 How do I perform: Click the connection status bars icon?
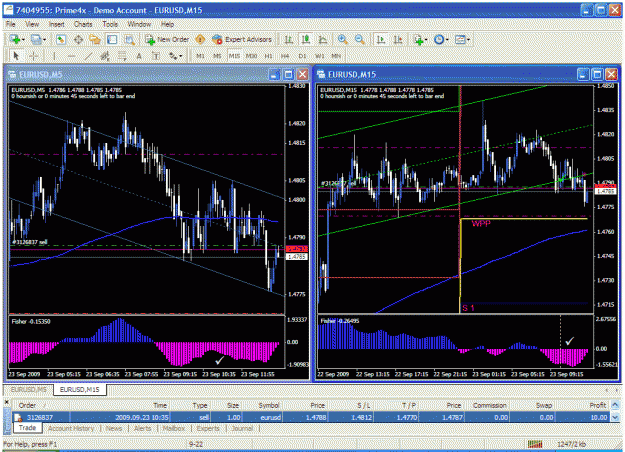[535, 444]
